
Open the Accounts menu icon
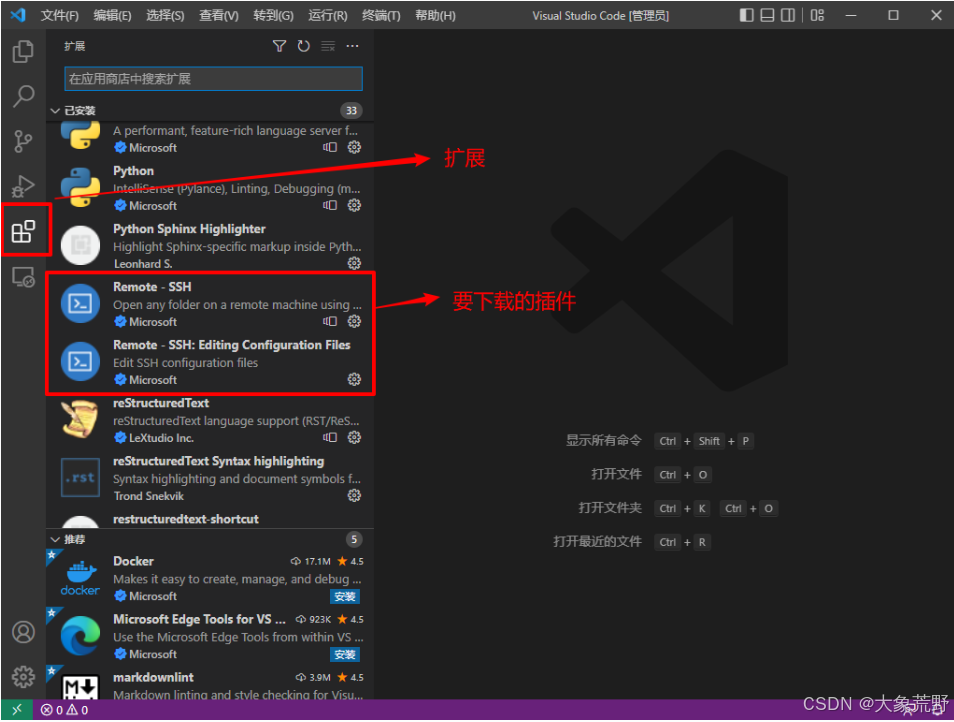(23, 633)
